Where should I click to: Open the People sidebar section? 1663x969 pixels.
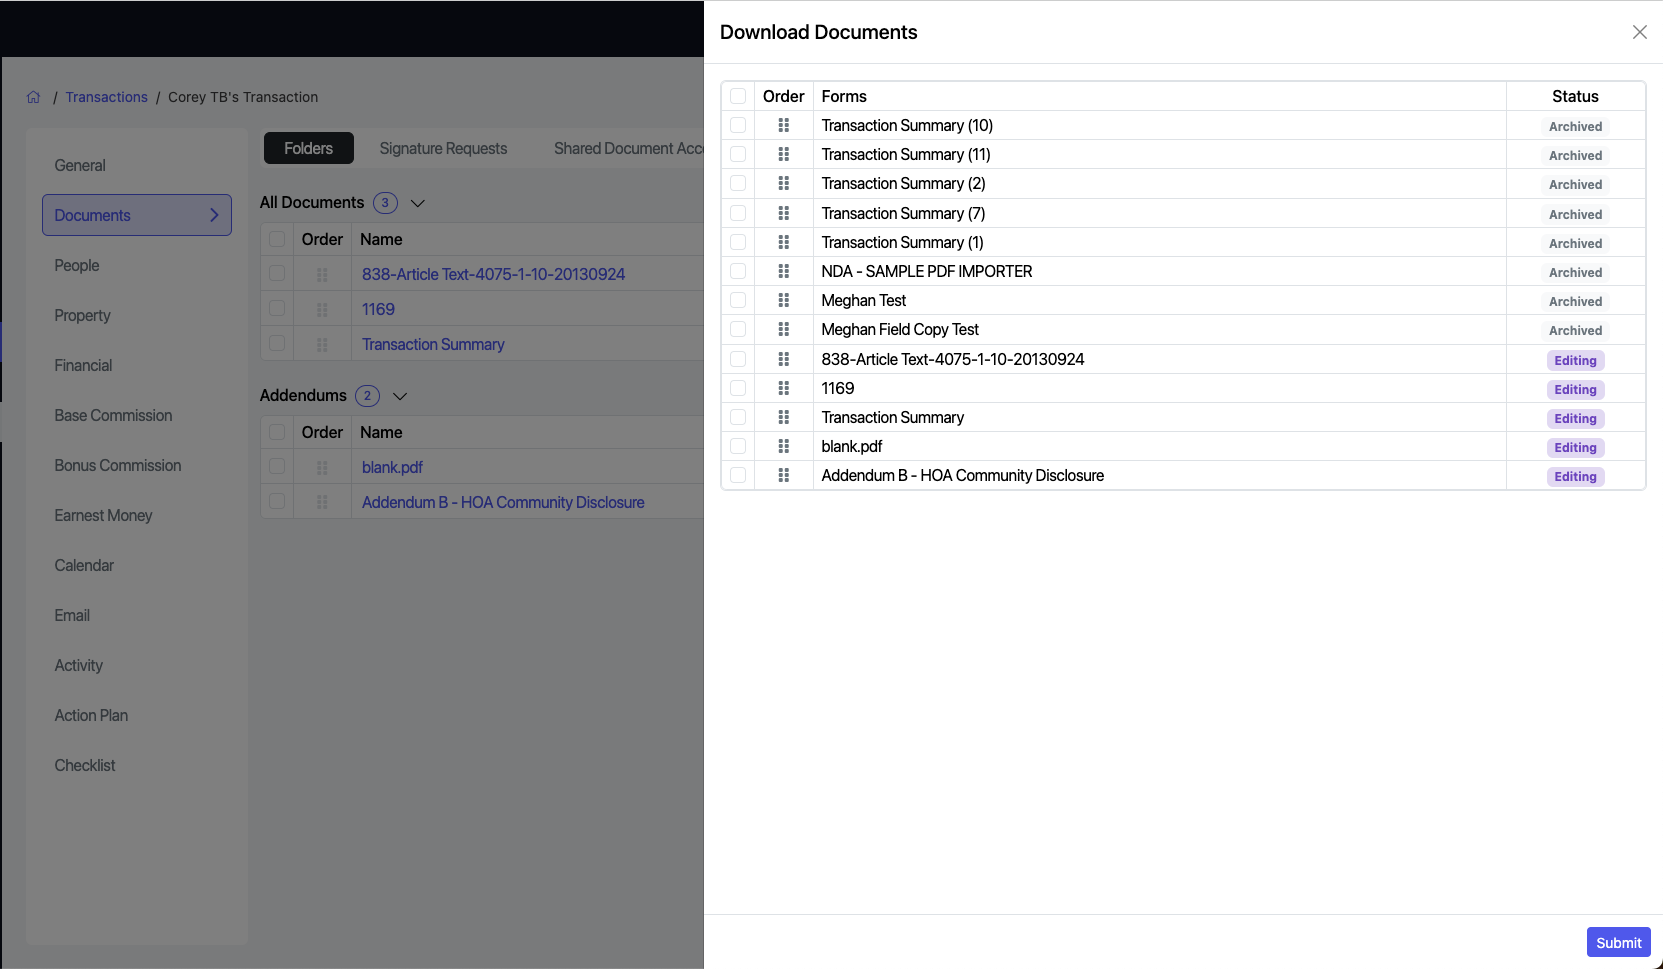[x=77, y=265]
